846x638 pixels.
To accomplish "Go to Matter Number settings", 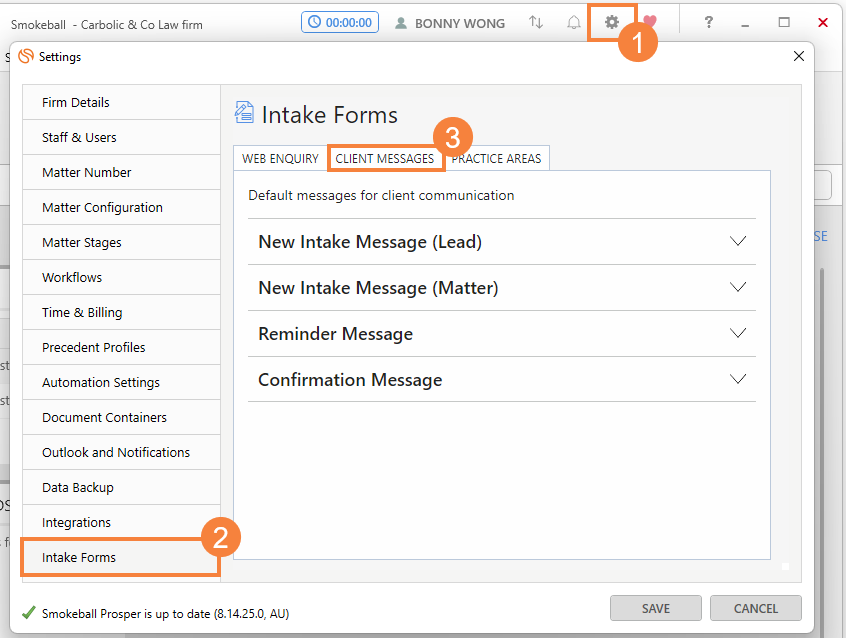I will point(121,173).
